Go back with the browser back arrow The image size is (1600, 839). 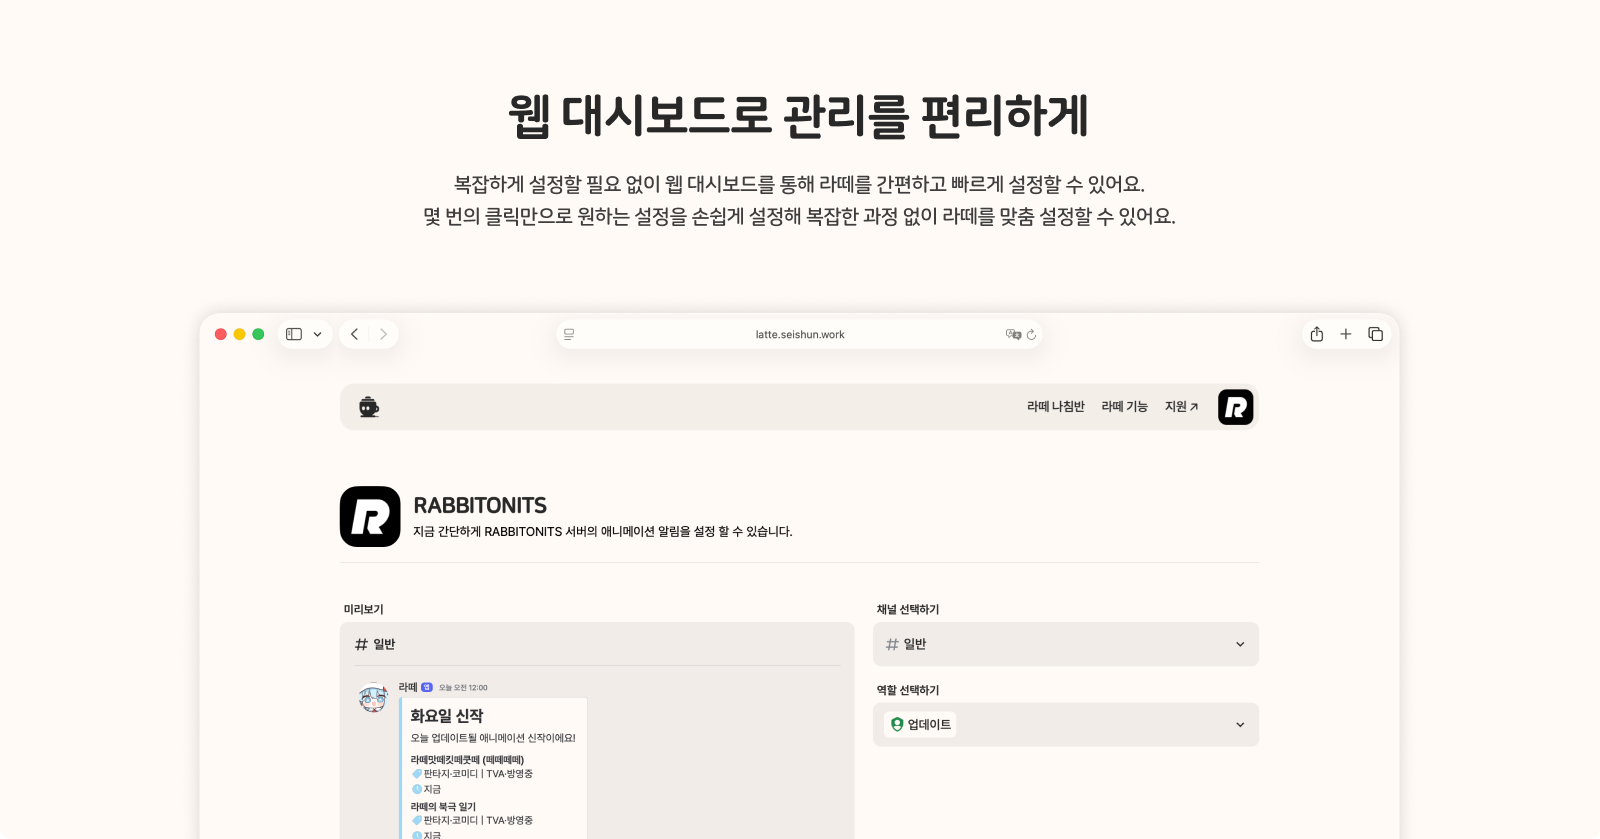(x=354, y=334)
